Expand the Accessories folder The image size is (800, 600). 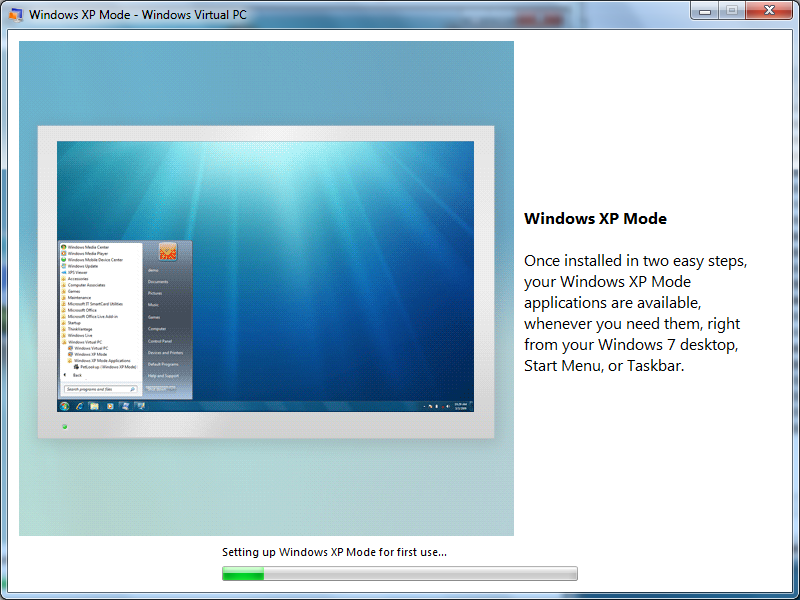[x=85, y=279]
